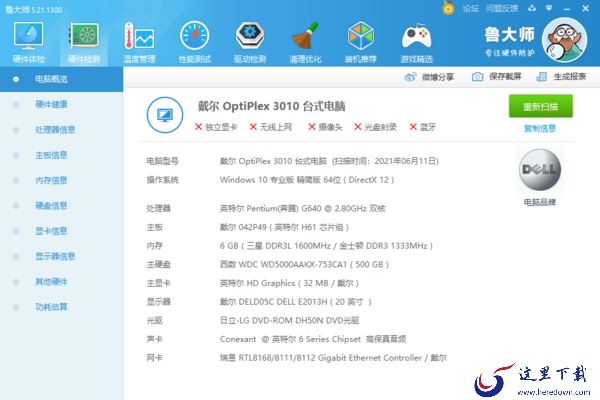Click the title 戴尔 OptiPlex 3010 台式电脑

click(271, 106)
